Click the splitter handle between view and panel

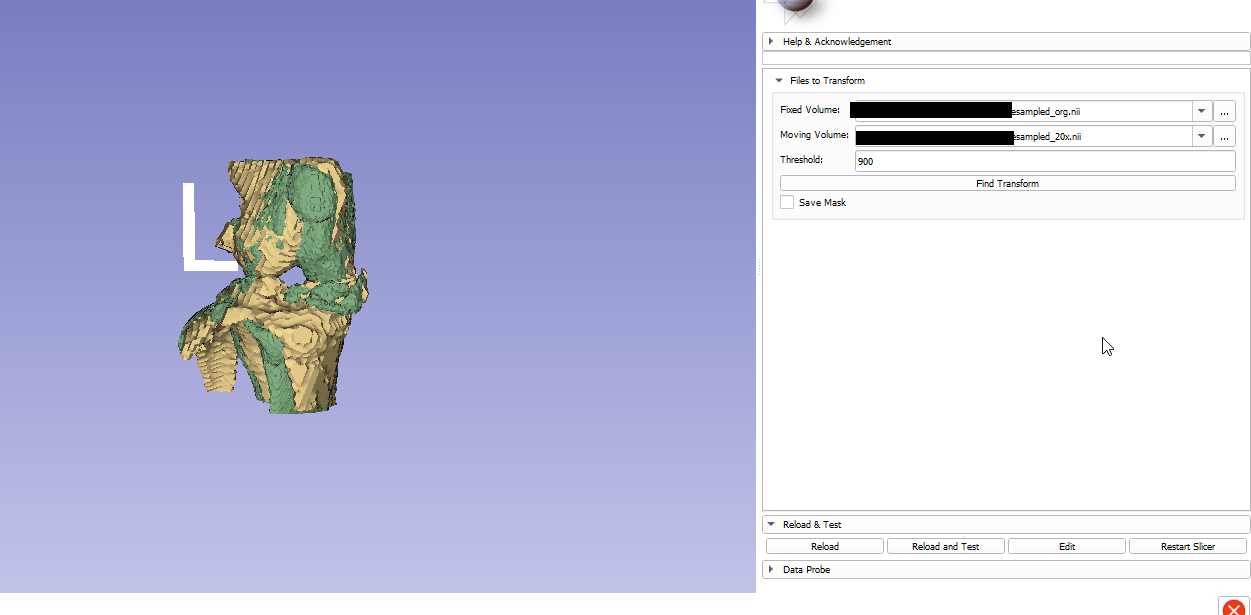pos(759,268)
